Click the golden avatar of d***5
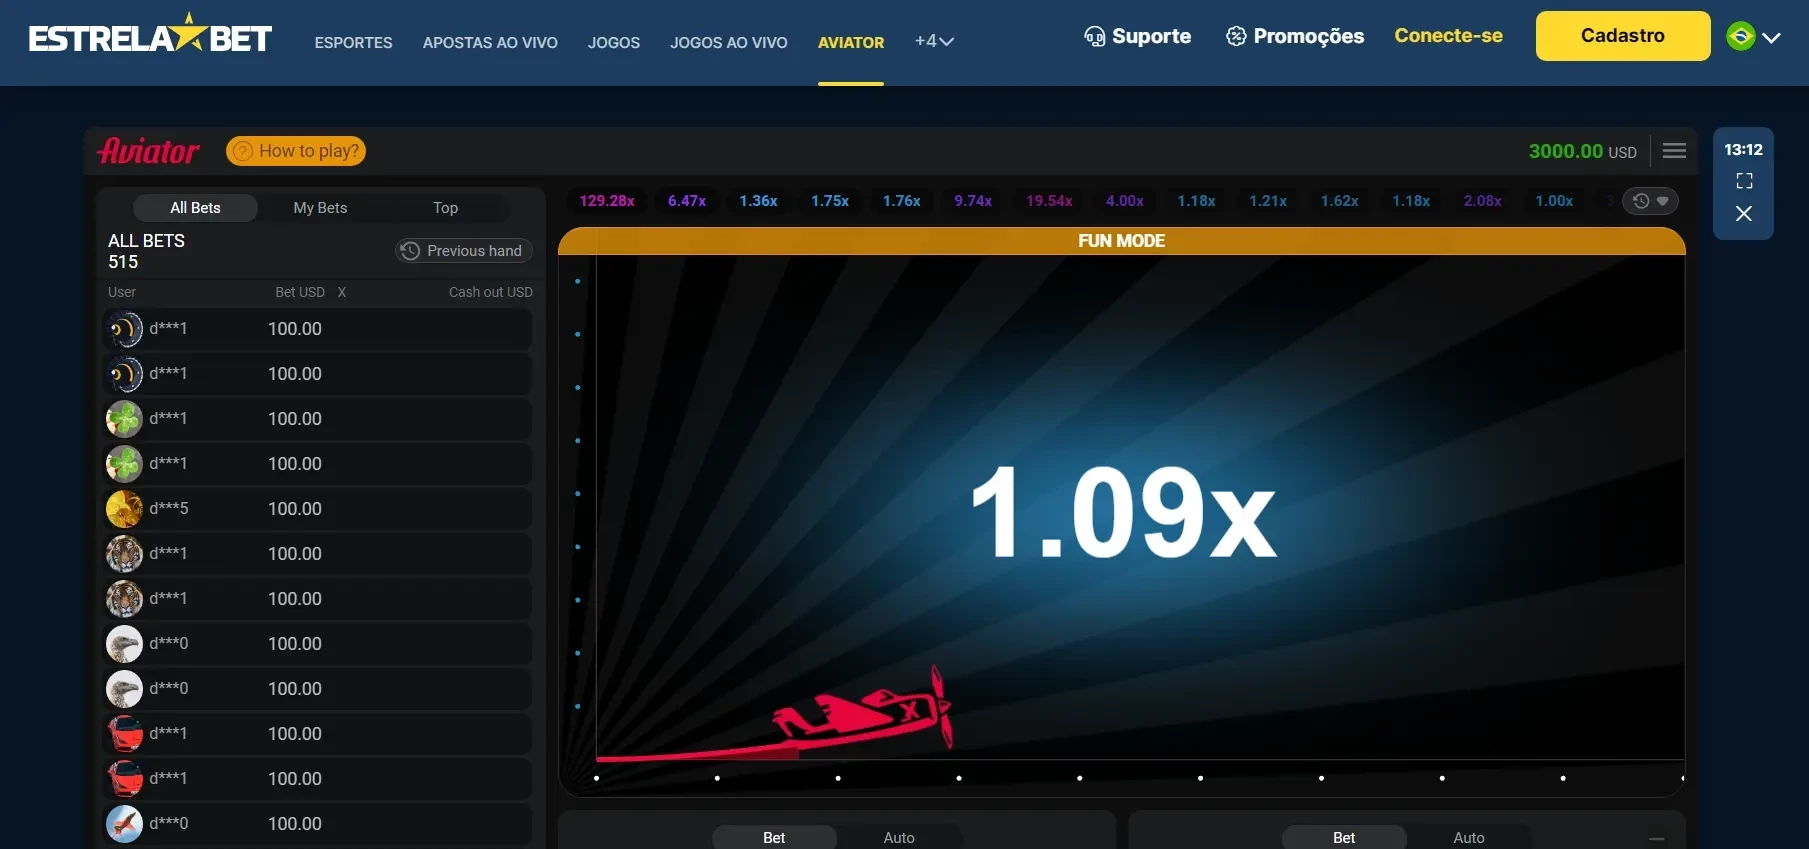 coord(124,509)
